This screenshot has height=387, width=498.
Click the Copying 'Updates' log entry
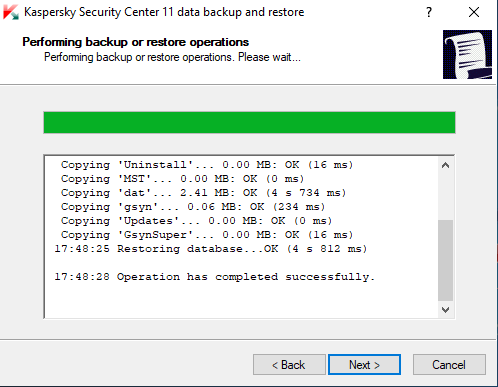point(196,221)
